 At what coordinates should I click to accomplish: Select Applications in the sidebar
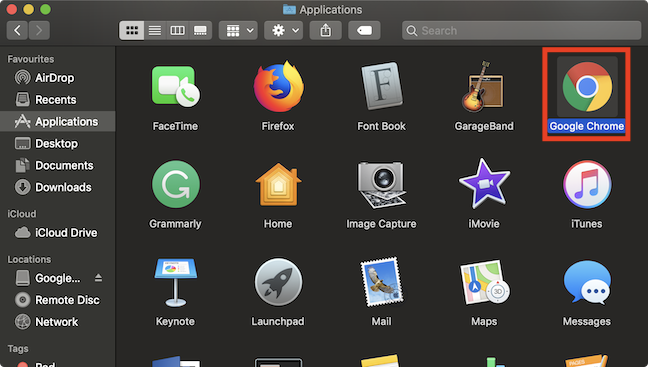click(x=58, y=122)
